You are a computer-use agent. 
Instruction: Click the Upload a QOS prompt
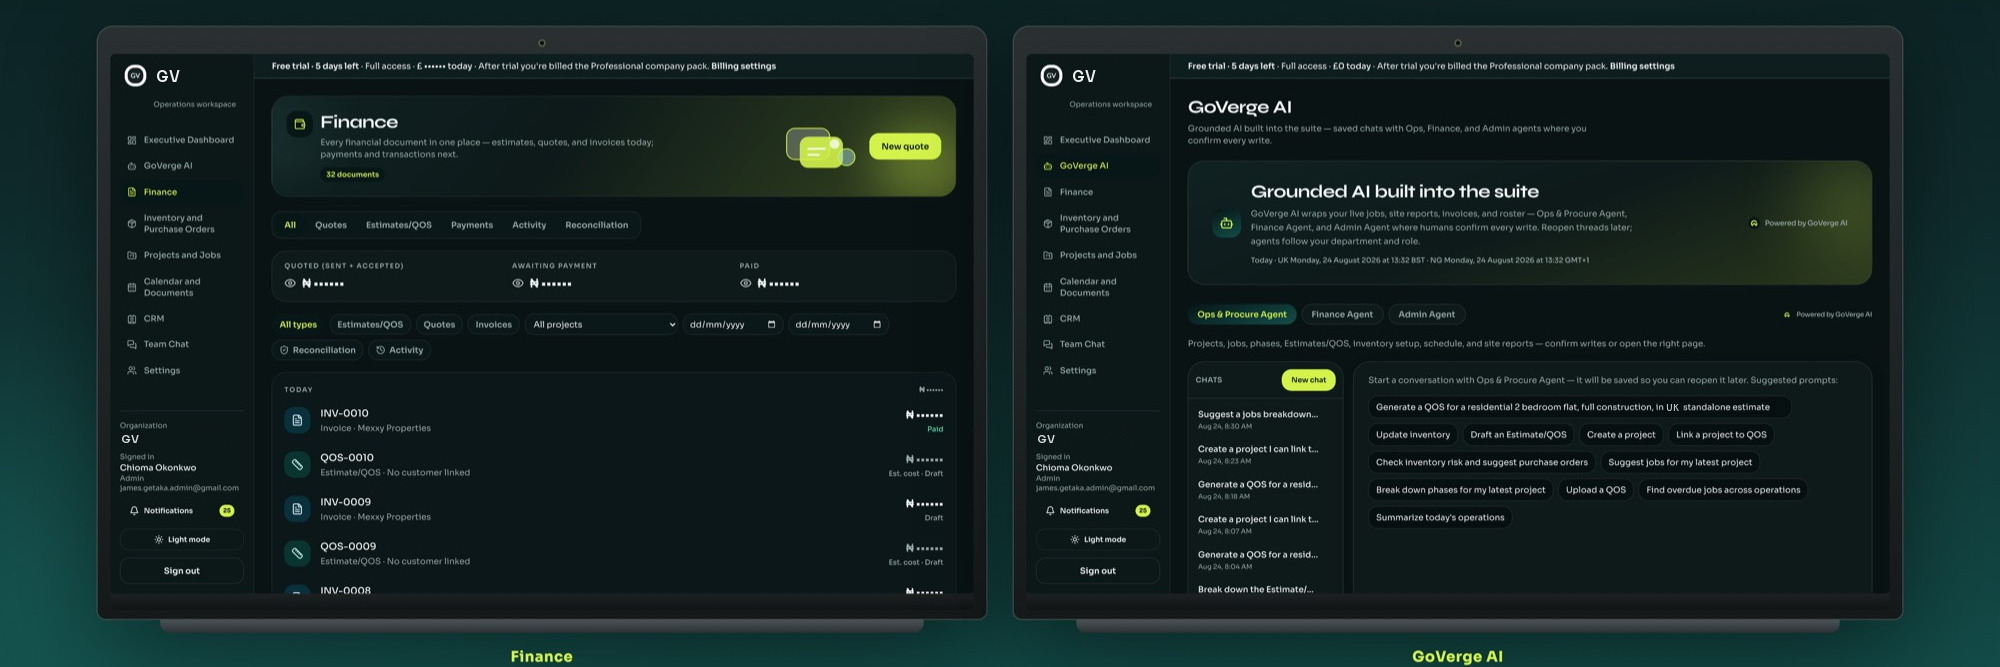(1596, 490)
